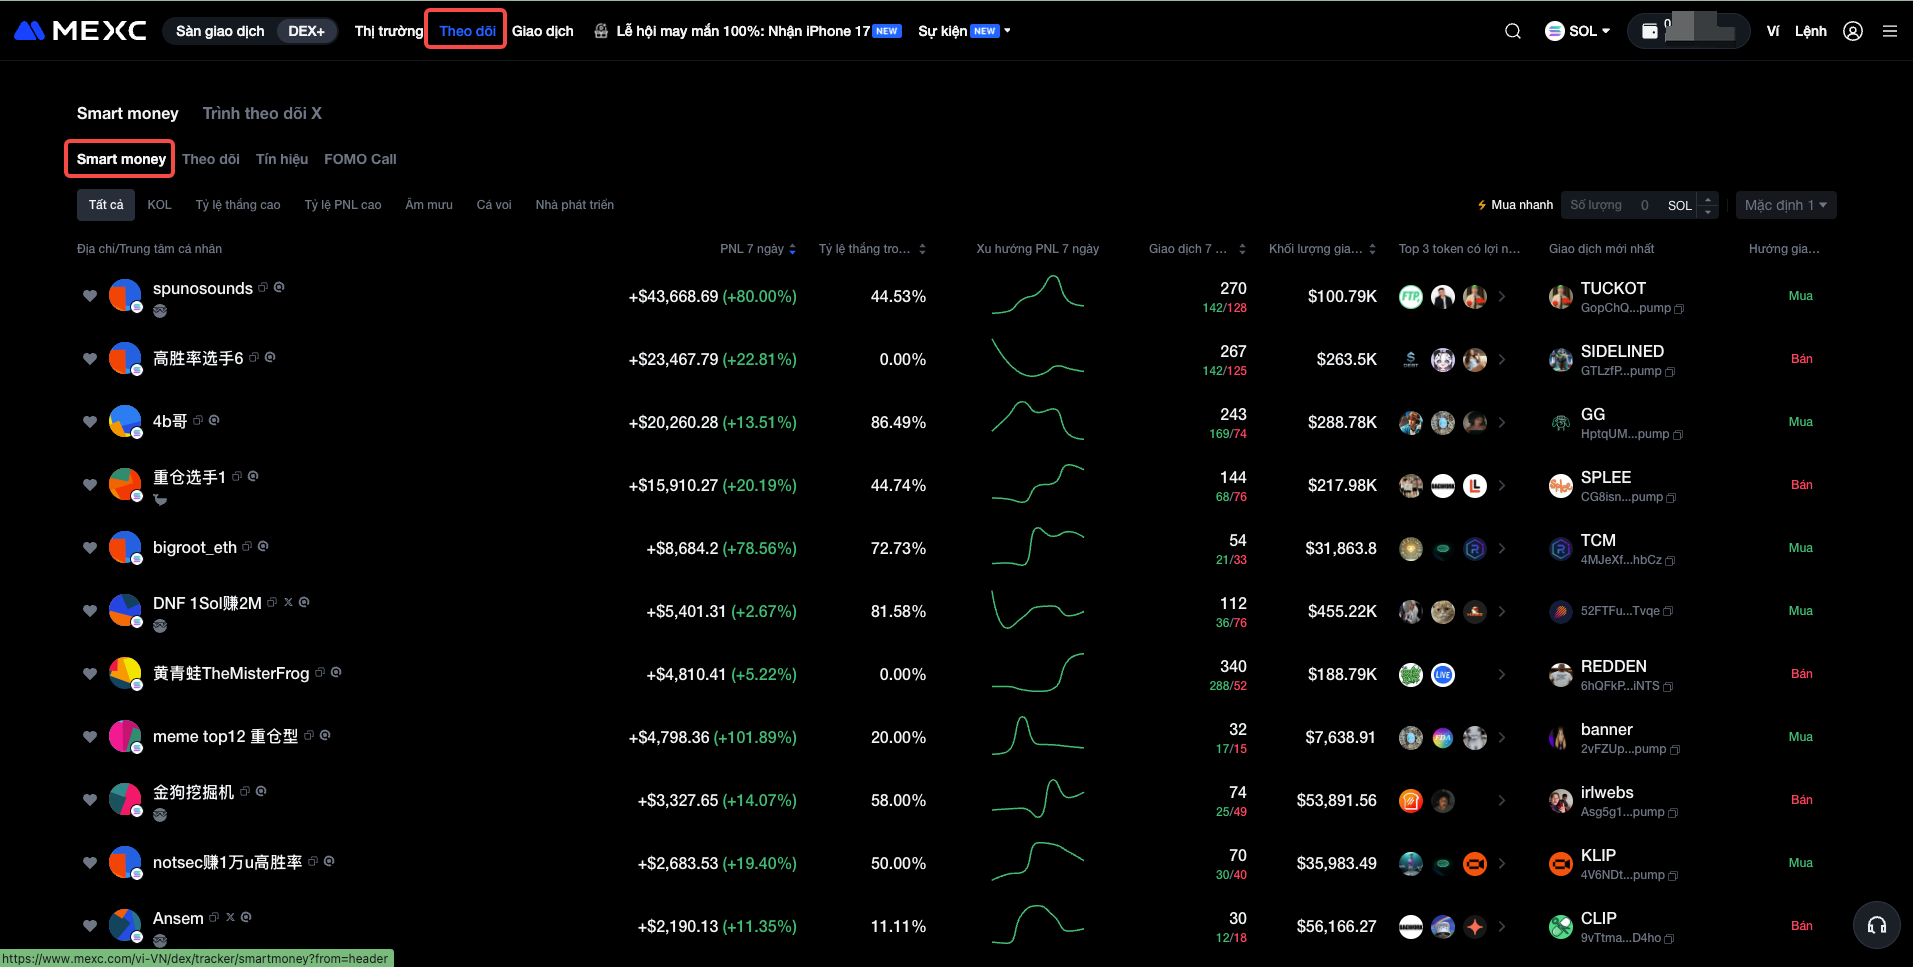The width and height of the screenshot is (1913, 967).
Task: Click the MEXC logo
Action: 80,31
